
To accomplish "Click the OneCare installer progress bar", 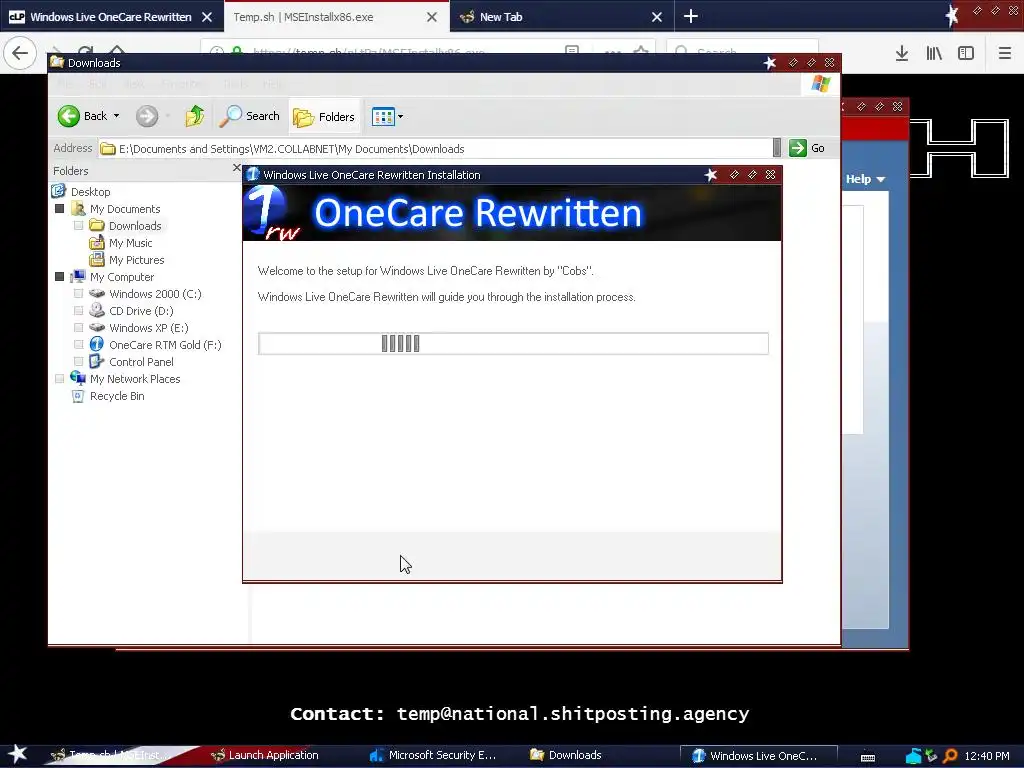I will pyautogui.click(x=513, y=344).
